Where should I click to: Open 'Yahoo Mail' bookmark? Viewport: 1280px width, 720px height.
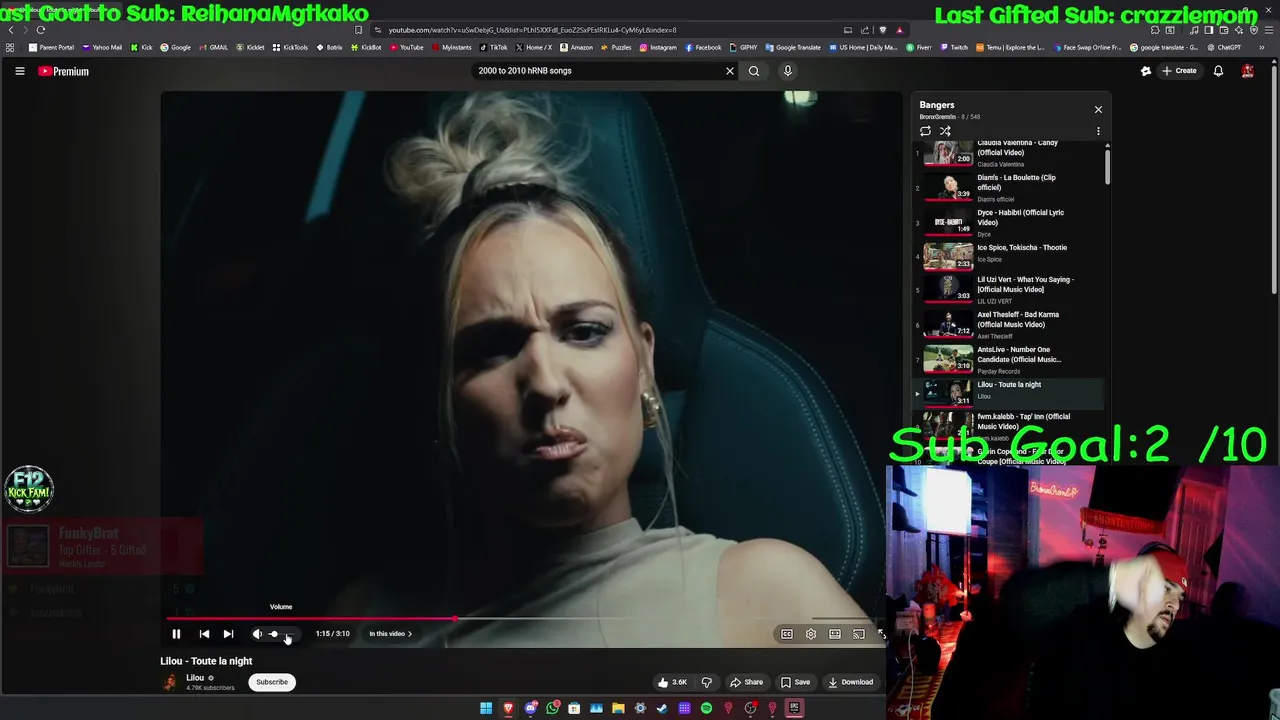coord(102,47)
